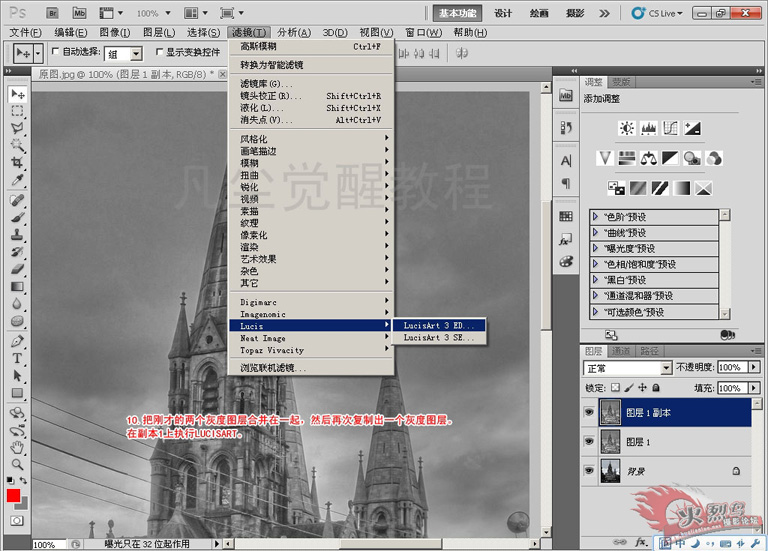Select the Rectangular Marquee tool
This screenshot has width=768, height=551.
tap(18, 111)
